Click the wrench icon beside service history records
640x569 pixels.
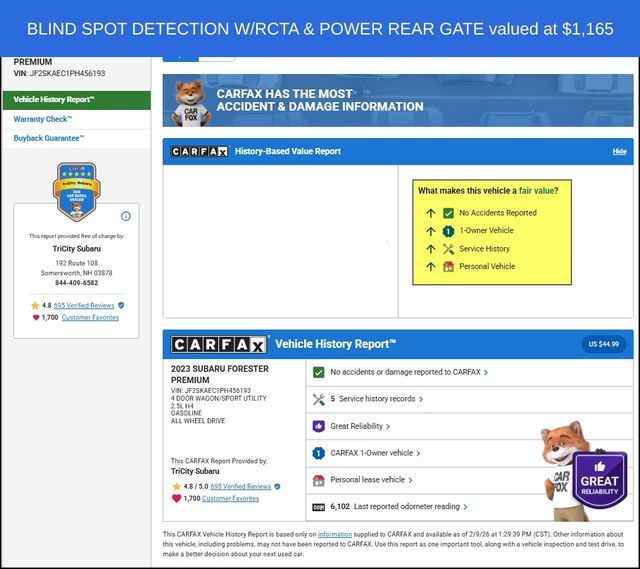tap(319, 399)
